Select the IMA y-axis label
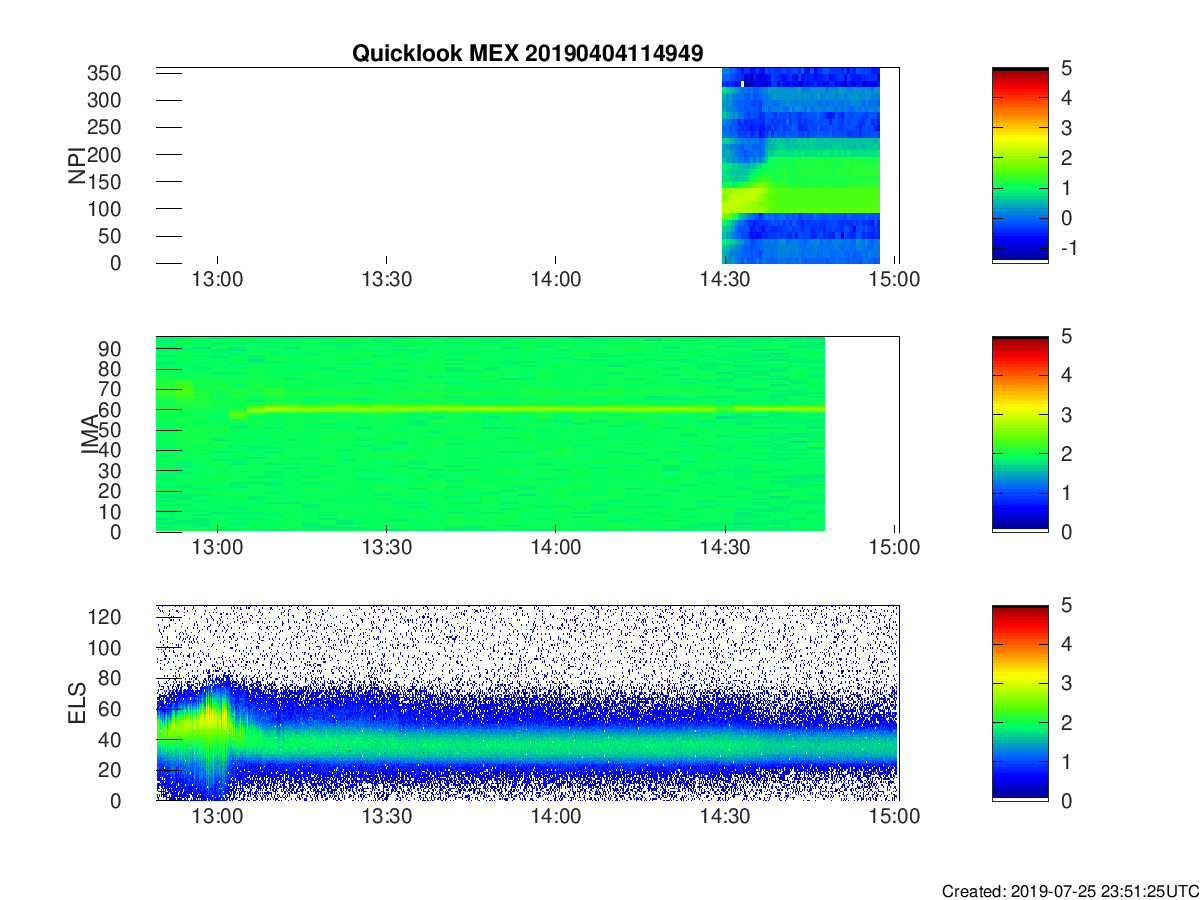1200x900 pixels. pos(90,434)
